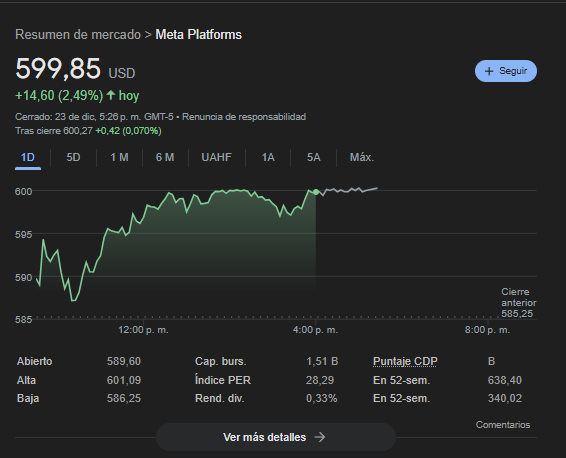Click the Puntaje CDP value B

pyautogui.click(x=491, y=361)
